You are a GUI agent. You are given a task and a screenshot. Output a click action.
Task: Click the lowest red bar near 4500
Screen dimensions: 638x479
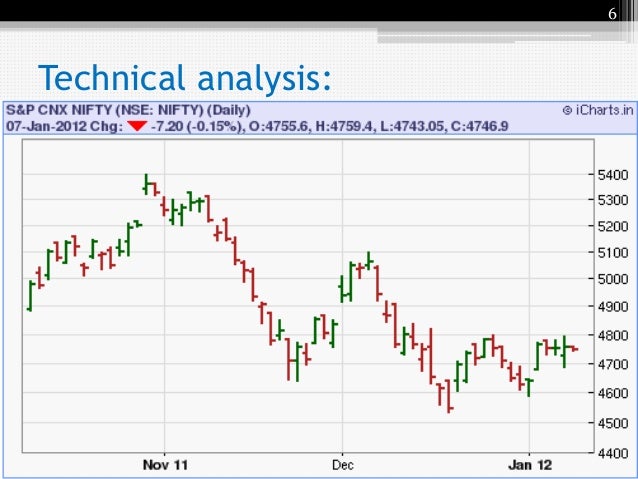[449, 396]
